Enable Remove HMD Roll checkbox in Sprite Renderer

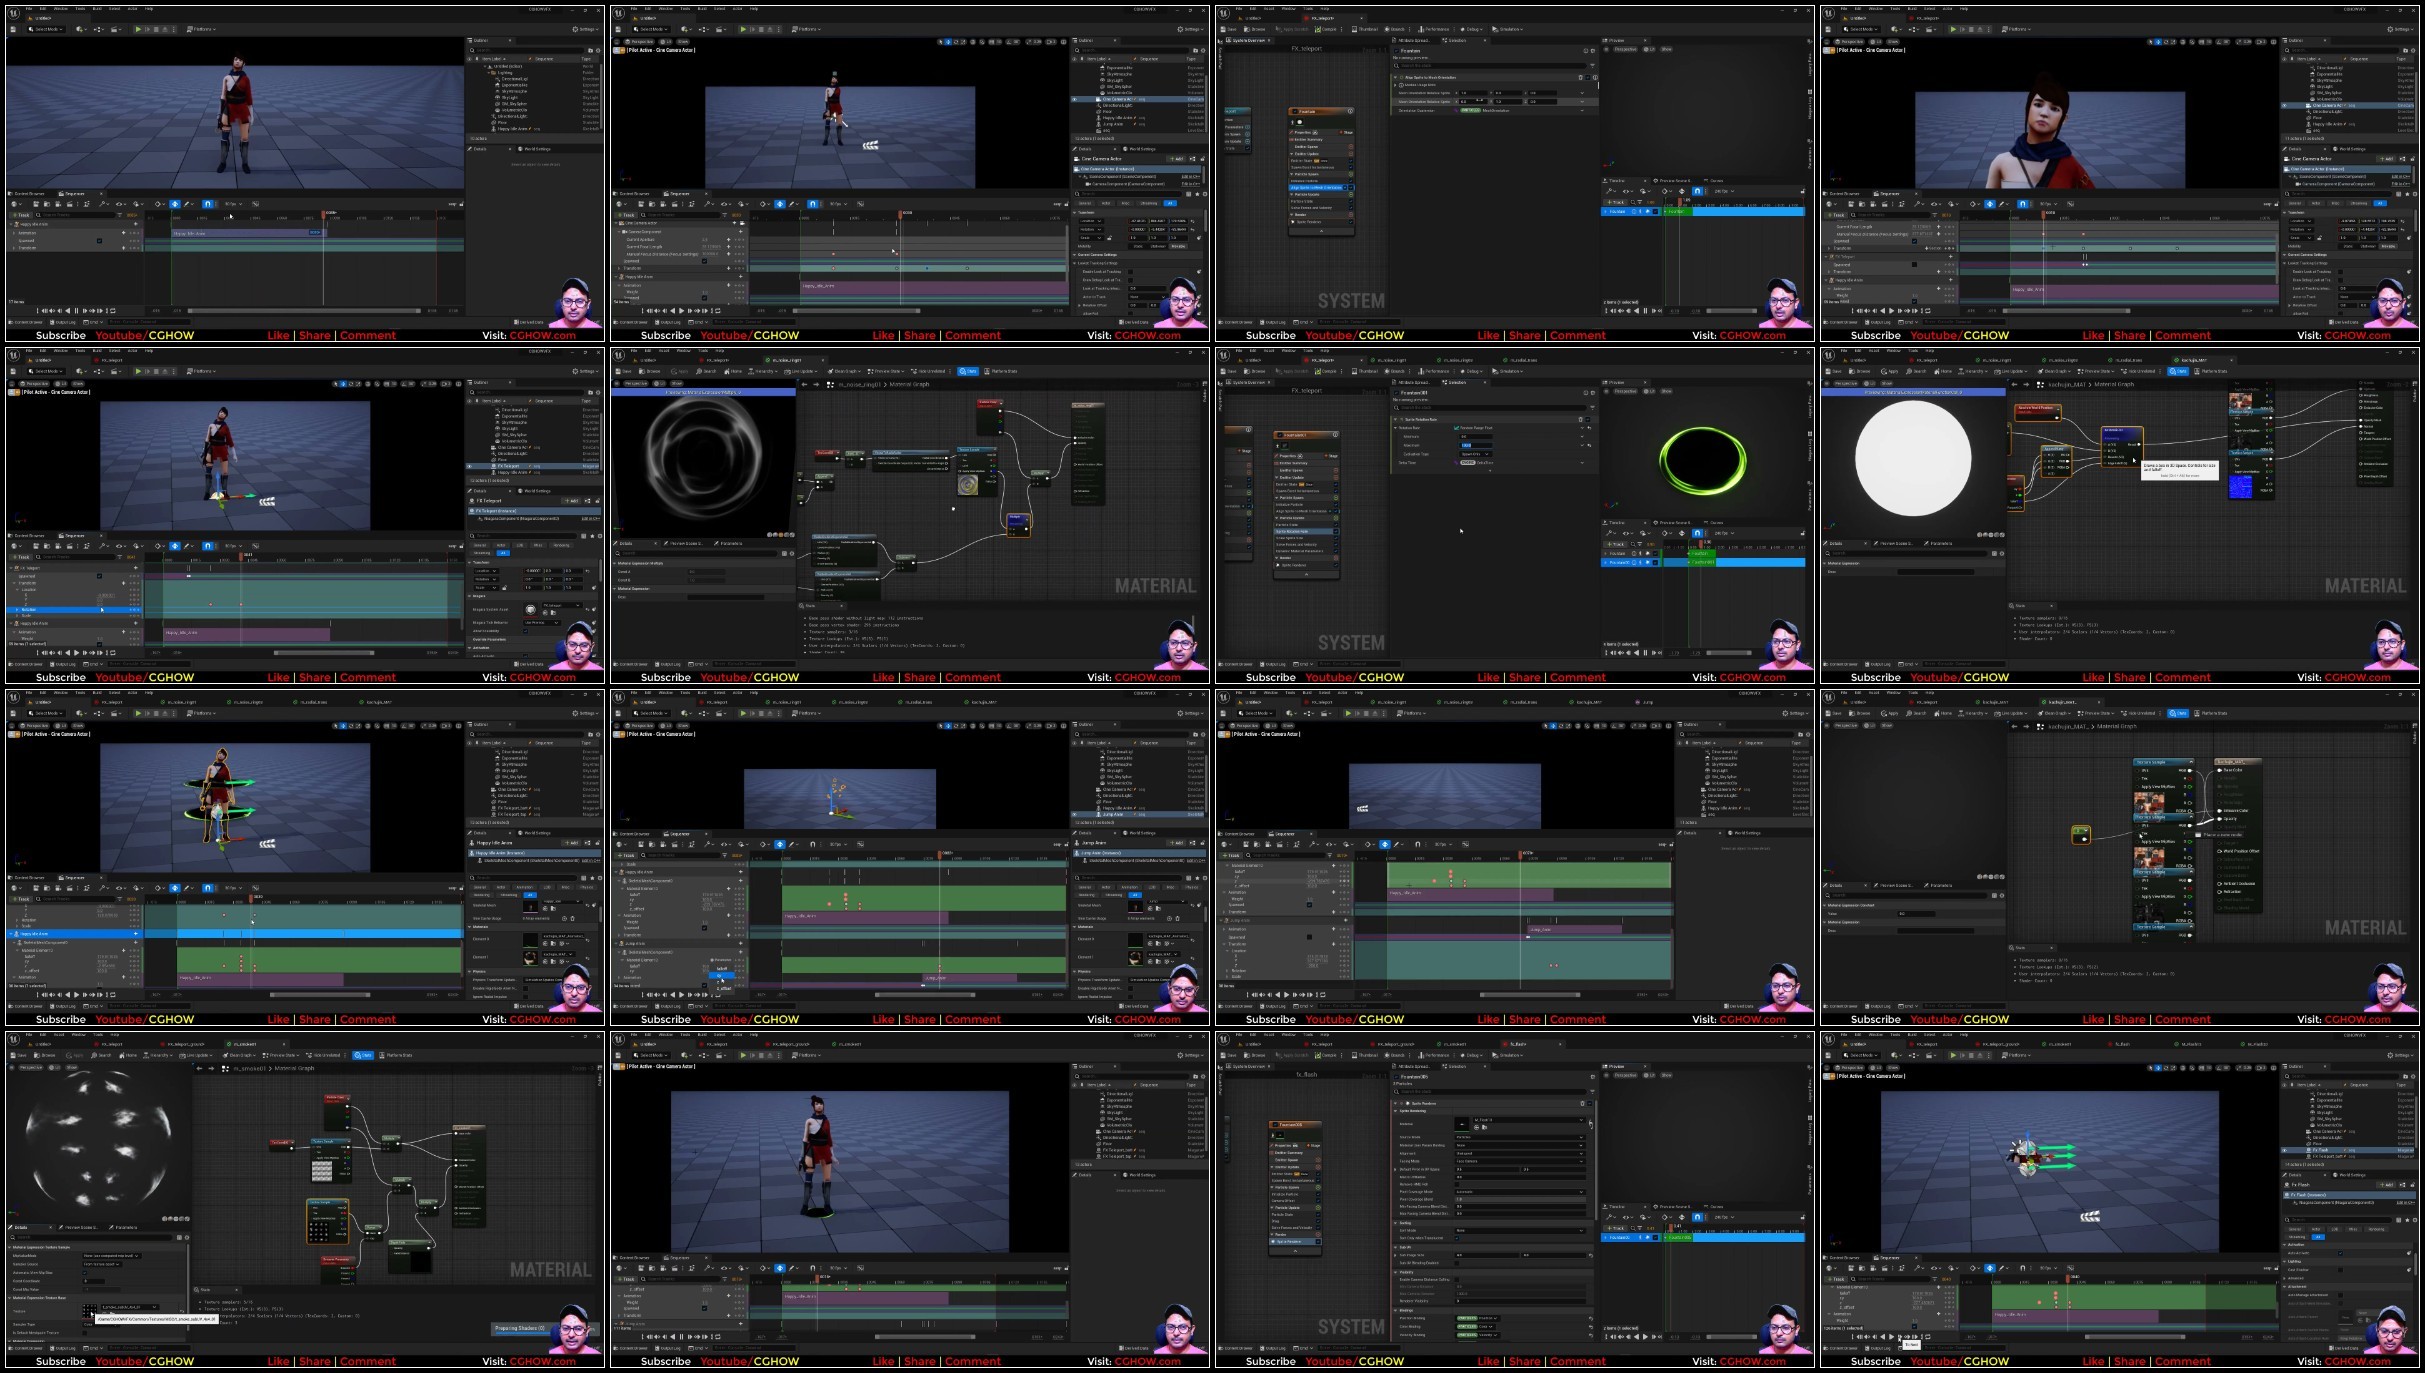point(1457,1184)
